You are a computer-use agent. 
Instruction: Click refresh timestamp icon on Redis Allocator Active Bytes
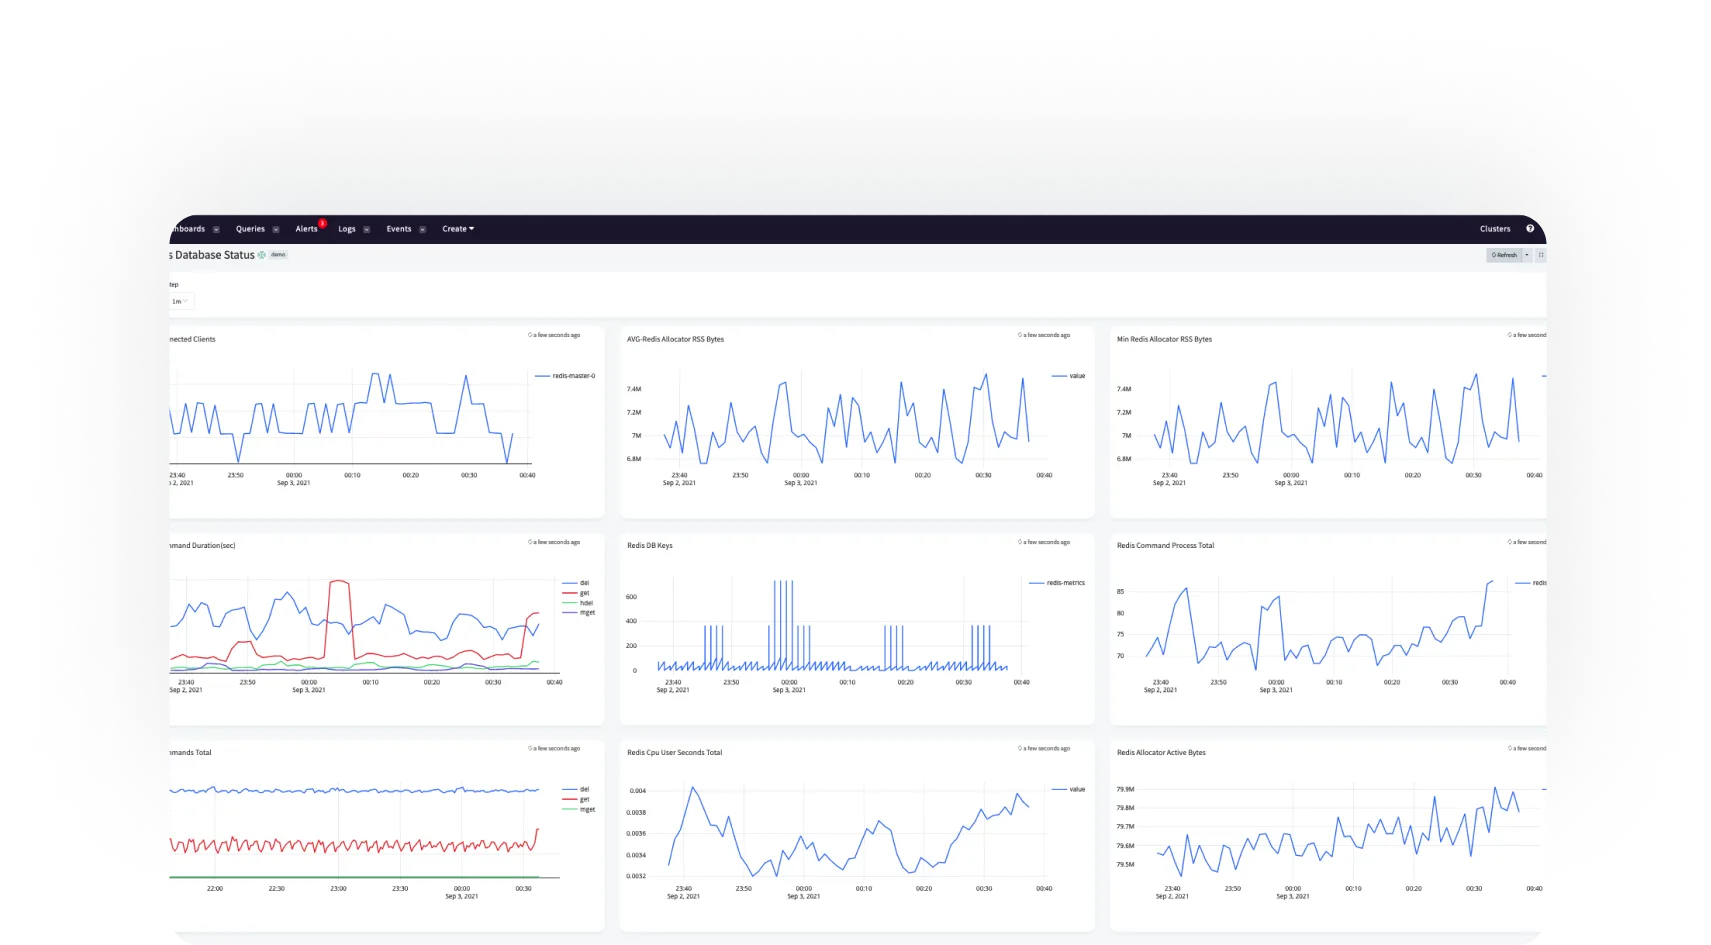click(1510, 748)
